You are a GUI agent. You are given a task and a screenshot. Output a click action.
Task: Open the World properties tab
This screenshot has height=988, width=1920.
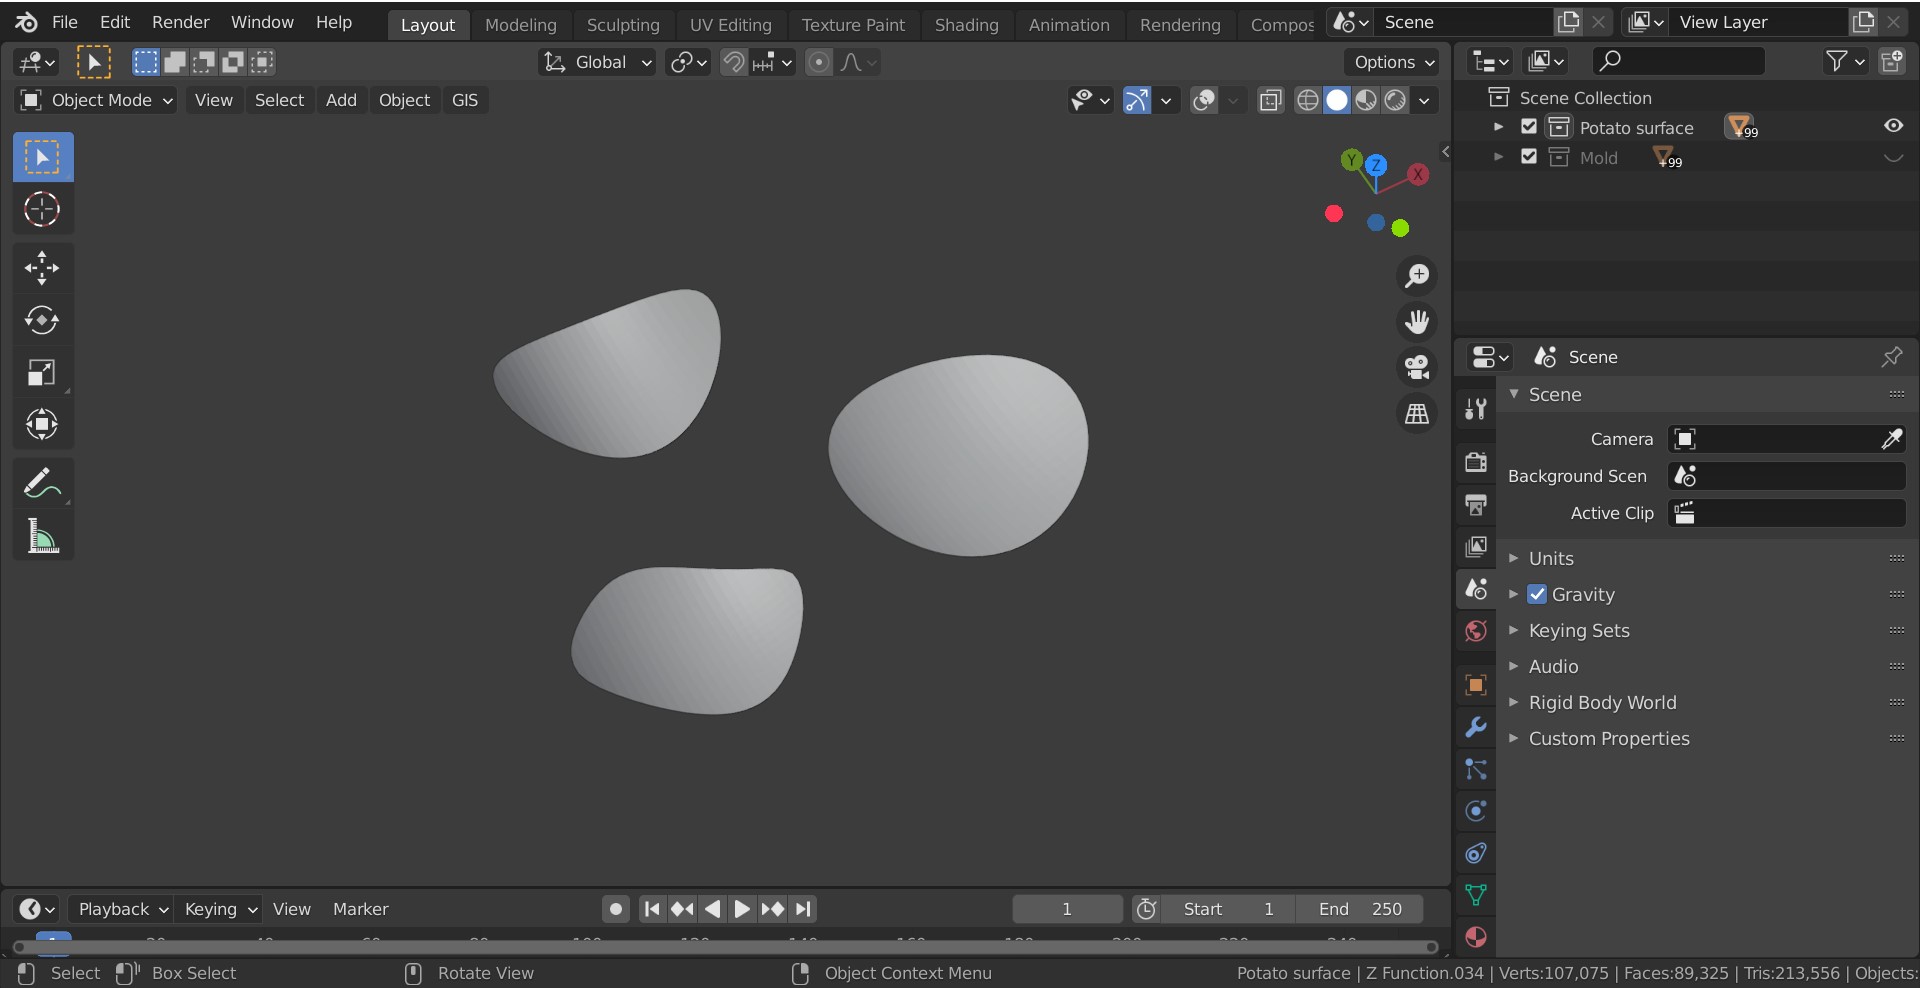1475,631
